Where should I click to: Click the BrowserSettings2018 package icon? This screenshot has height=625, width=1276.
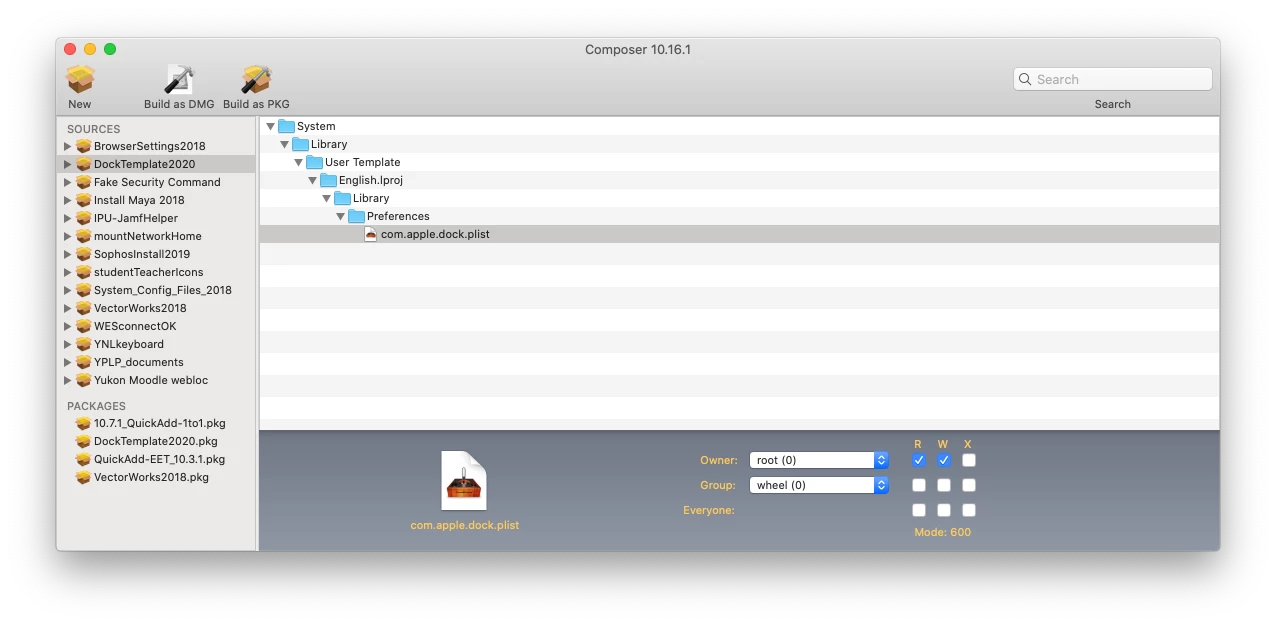pos(83,146)
